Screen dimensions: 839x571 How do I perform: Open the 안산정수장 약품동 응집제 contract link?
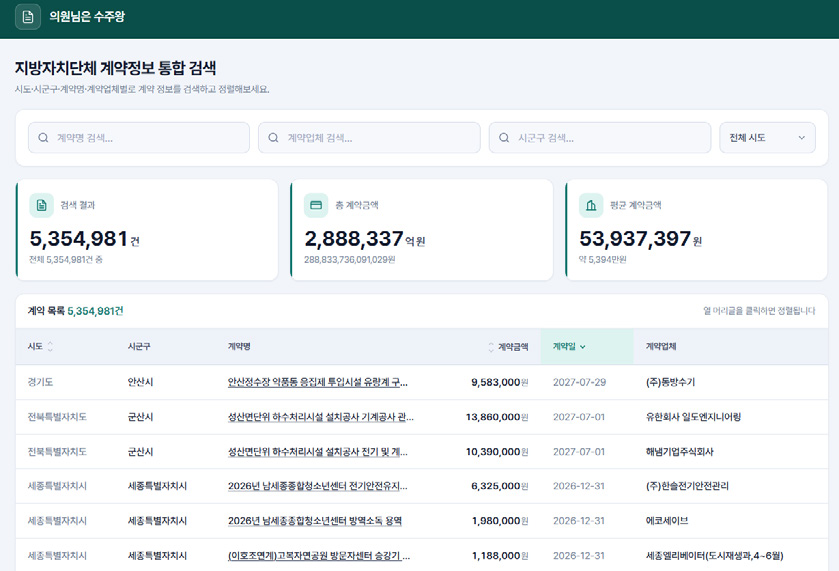pyautogui.click(x=318, y=382)
